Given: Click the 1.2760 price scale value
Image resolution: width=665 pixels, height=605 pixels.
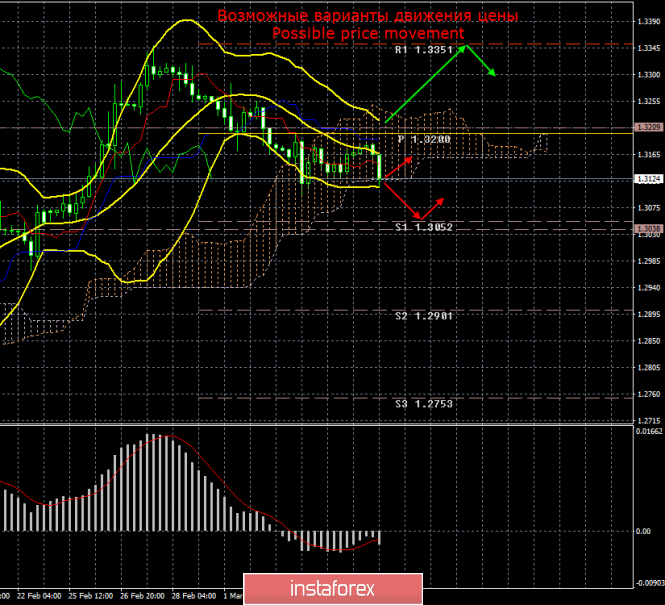Looking at the screenshot, I should pos(649,394).
